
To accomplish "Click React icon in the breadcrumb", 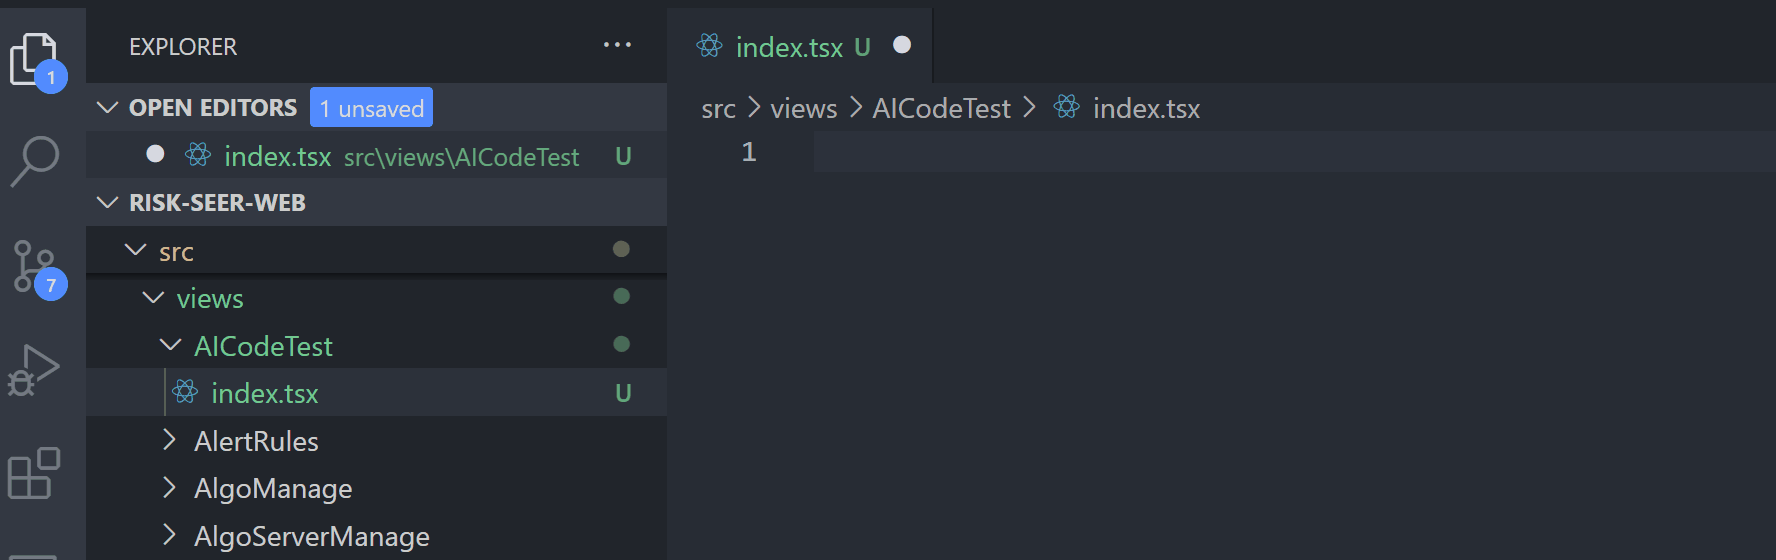I will click(1067, 107).
